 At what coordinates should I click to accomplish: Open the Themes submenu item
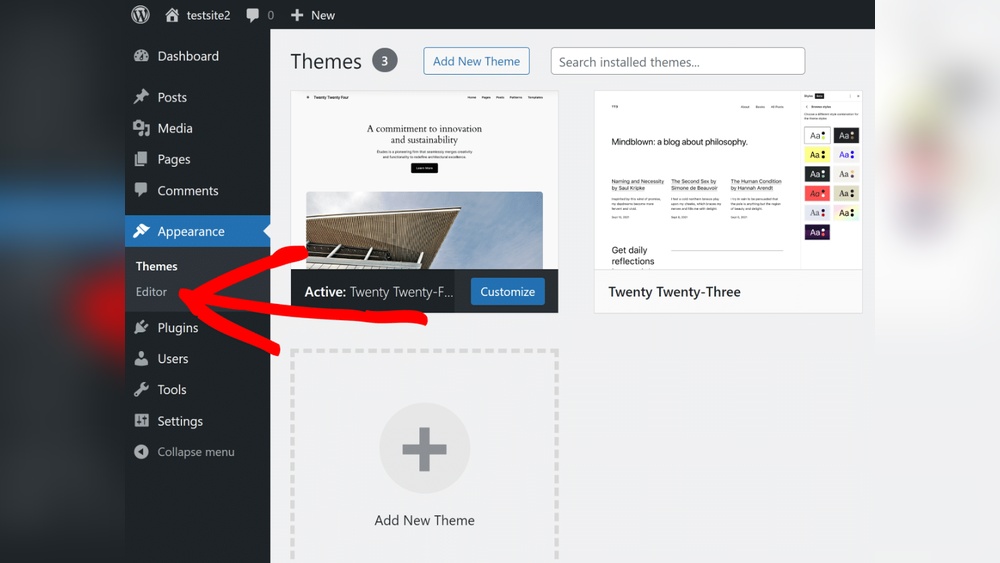(x=156, y=266)
